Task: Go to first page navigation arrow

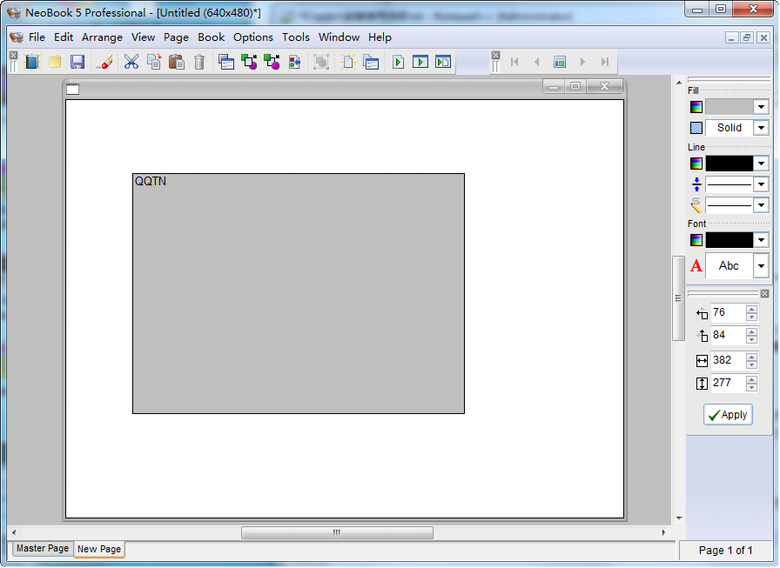Action: tap(515, 62)
